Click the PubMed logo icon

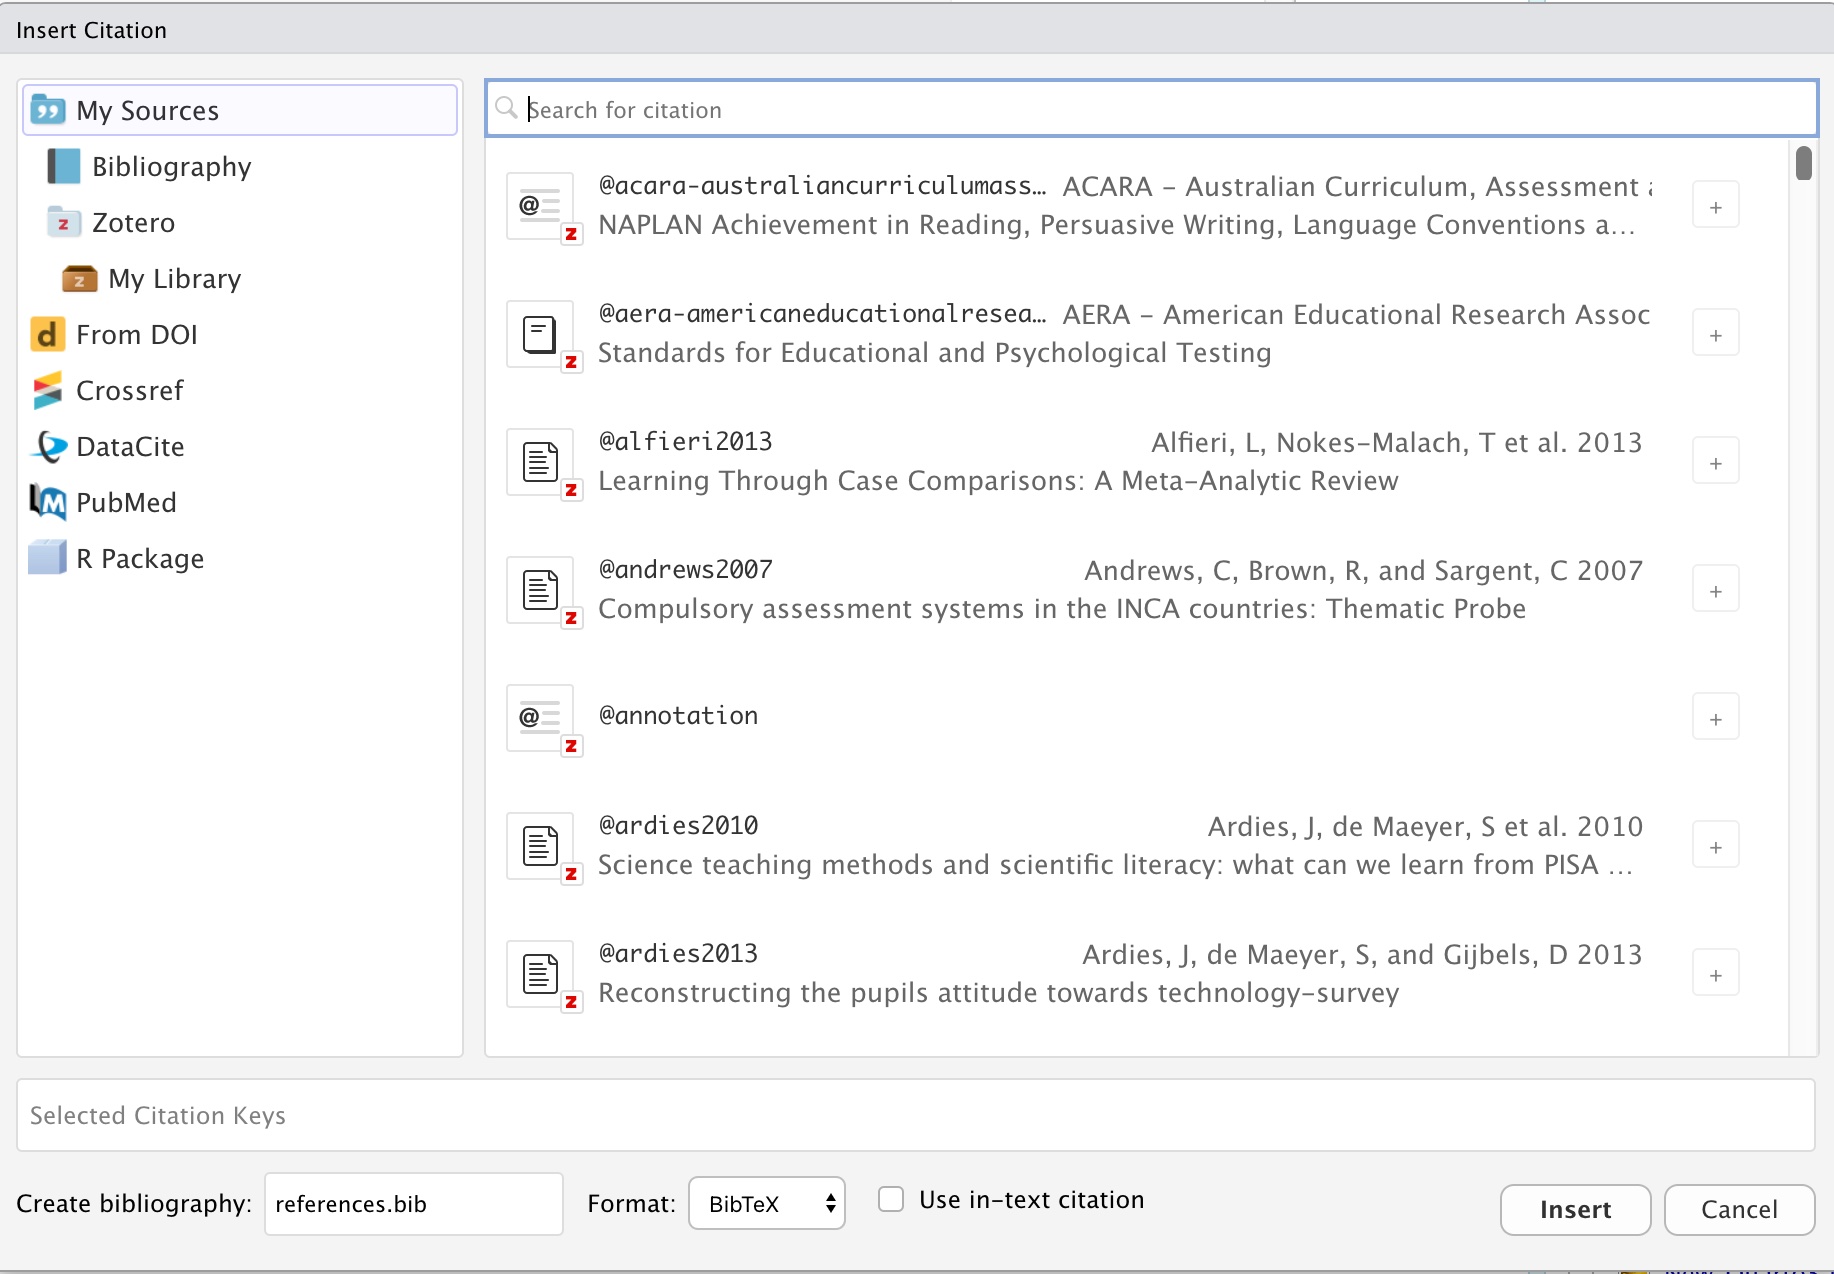[x=47, y=502]
